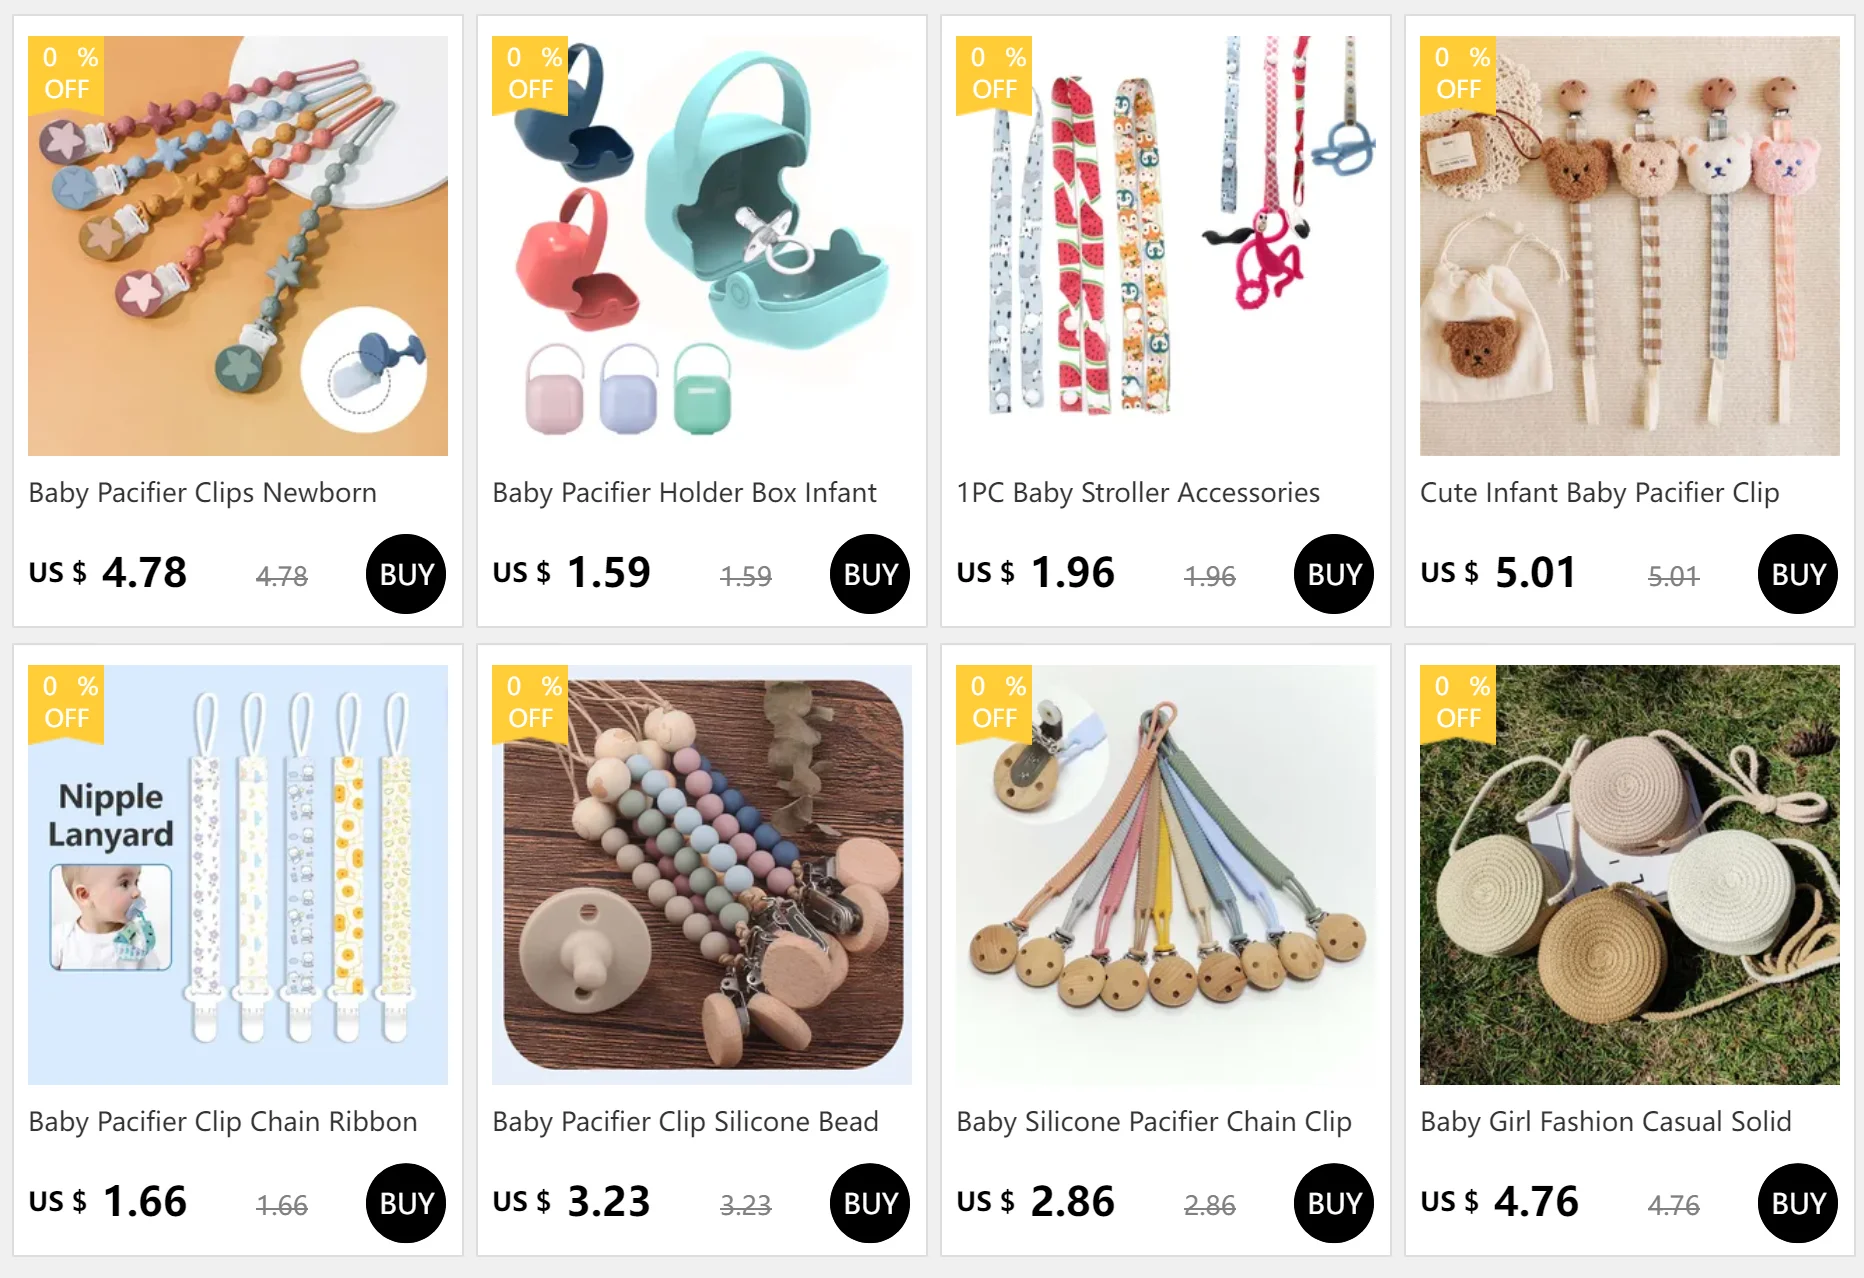Screen dimensions: 1864x1278
Task: Open the Baby Girl Fashion Casual Solid title
Action: [1606, 1122]
